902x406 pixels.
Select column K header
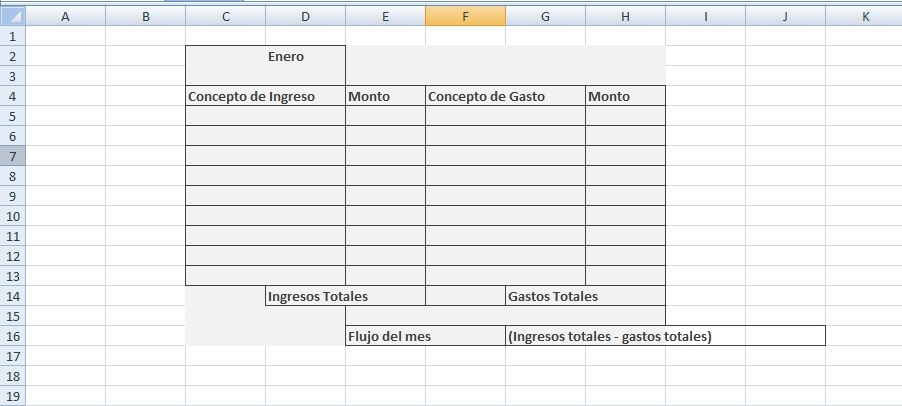864,17
